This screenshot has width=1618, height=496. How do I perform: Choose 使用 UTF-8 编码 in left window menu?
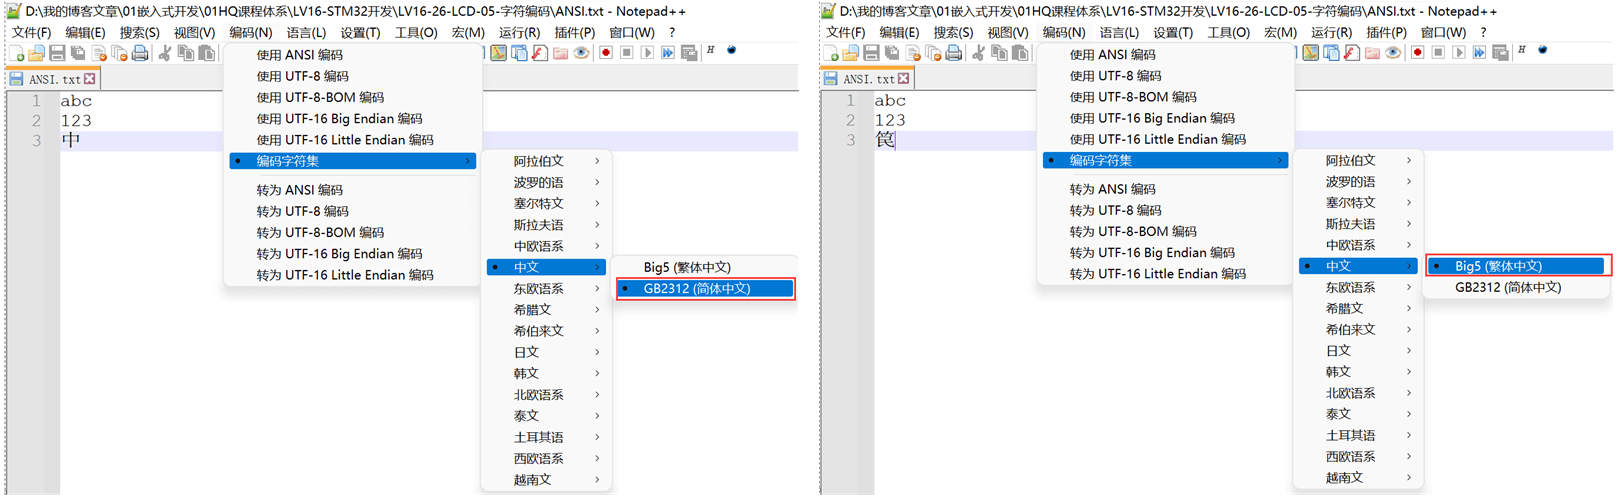click(302, 76)
